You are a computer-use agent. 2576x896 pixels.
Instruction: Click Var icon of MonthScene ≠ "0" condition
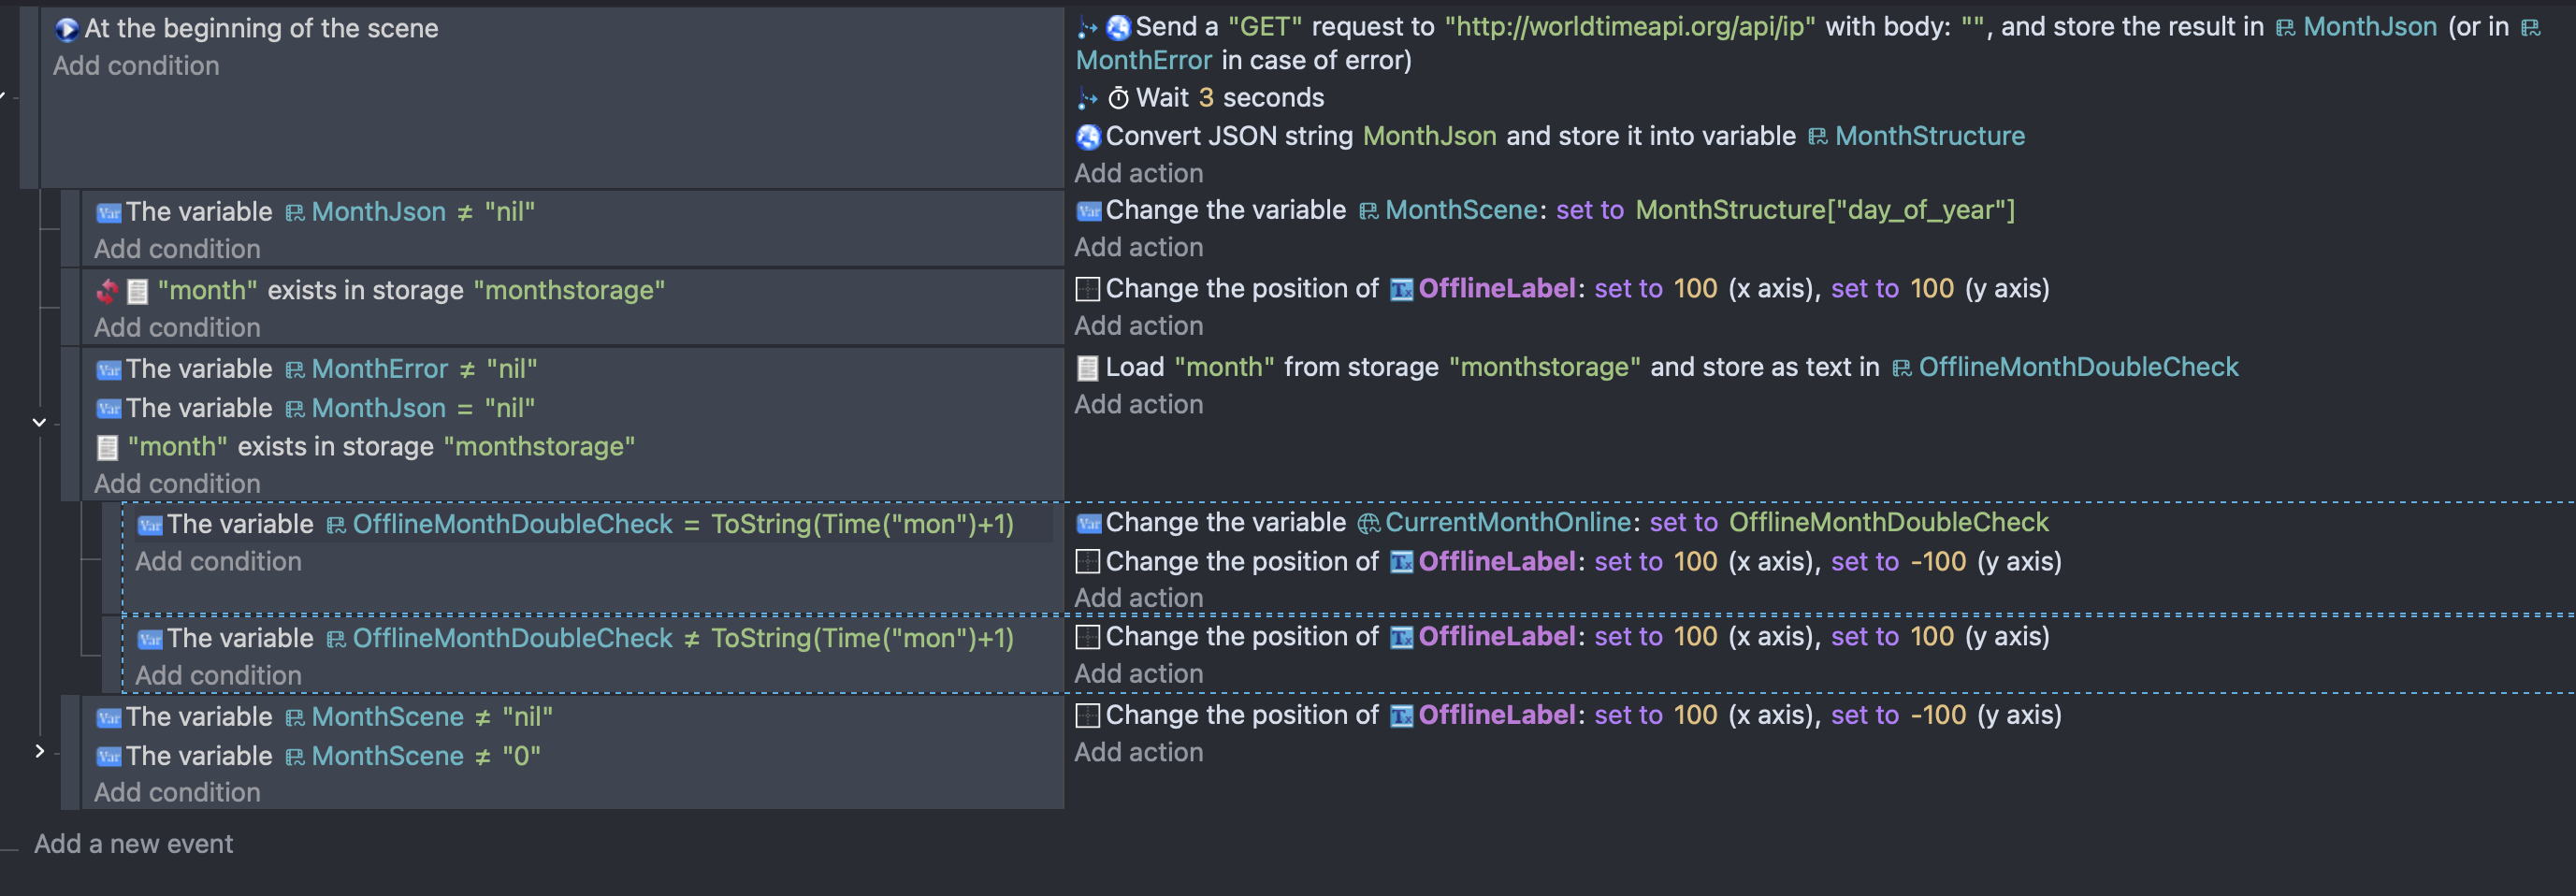(108, 757)
